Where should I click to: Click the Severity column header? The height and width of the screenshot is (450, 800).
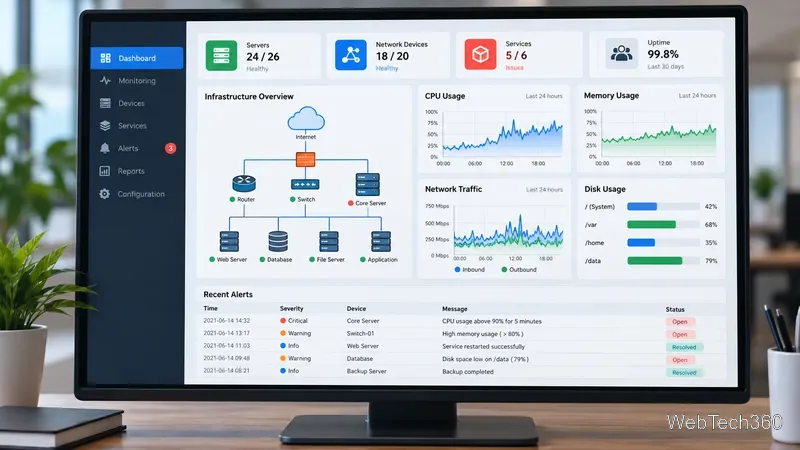(291, 309)
